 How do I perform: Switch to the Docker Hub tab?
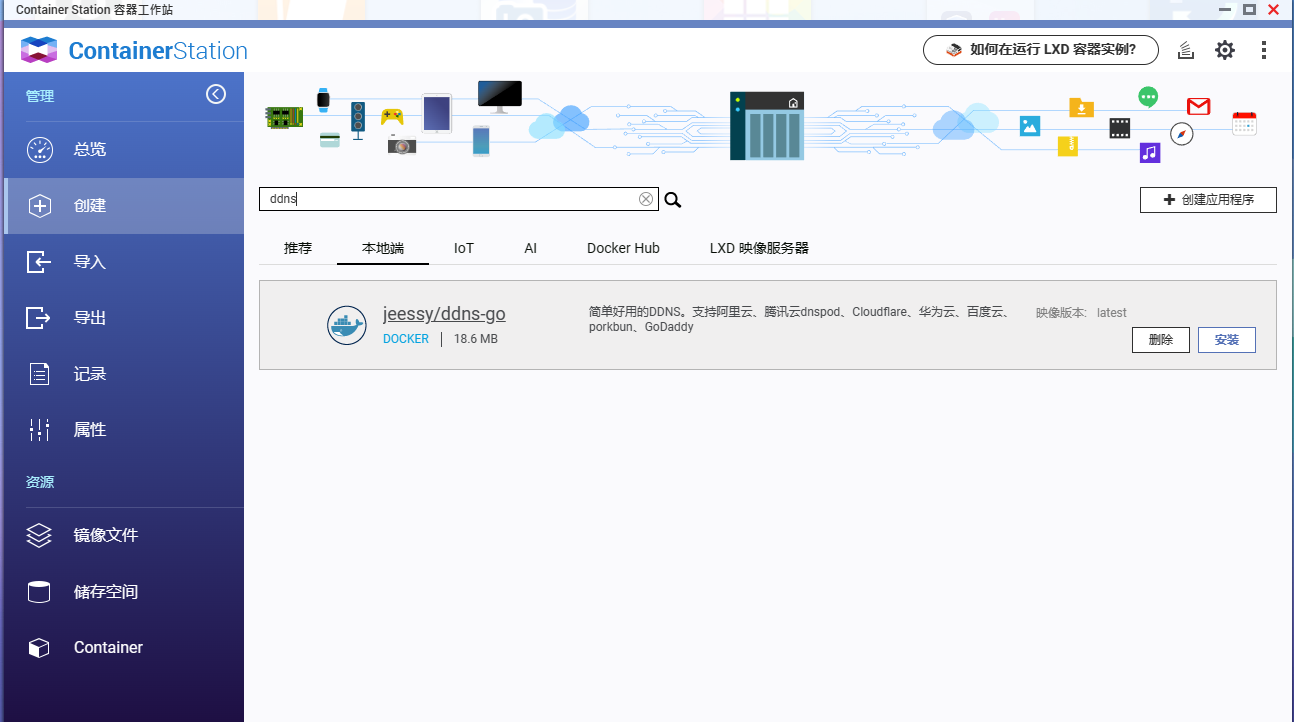[623, 248]
